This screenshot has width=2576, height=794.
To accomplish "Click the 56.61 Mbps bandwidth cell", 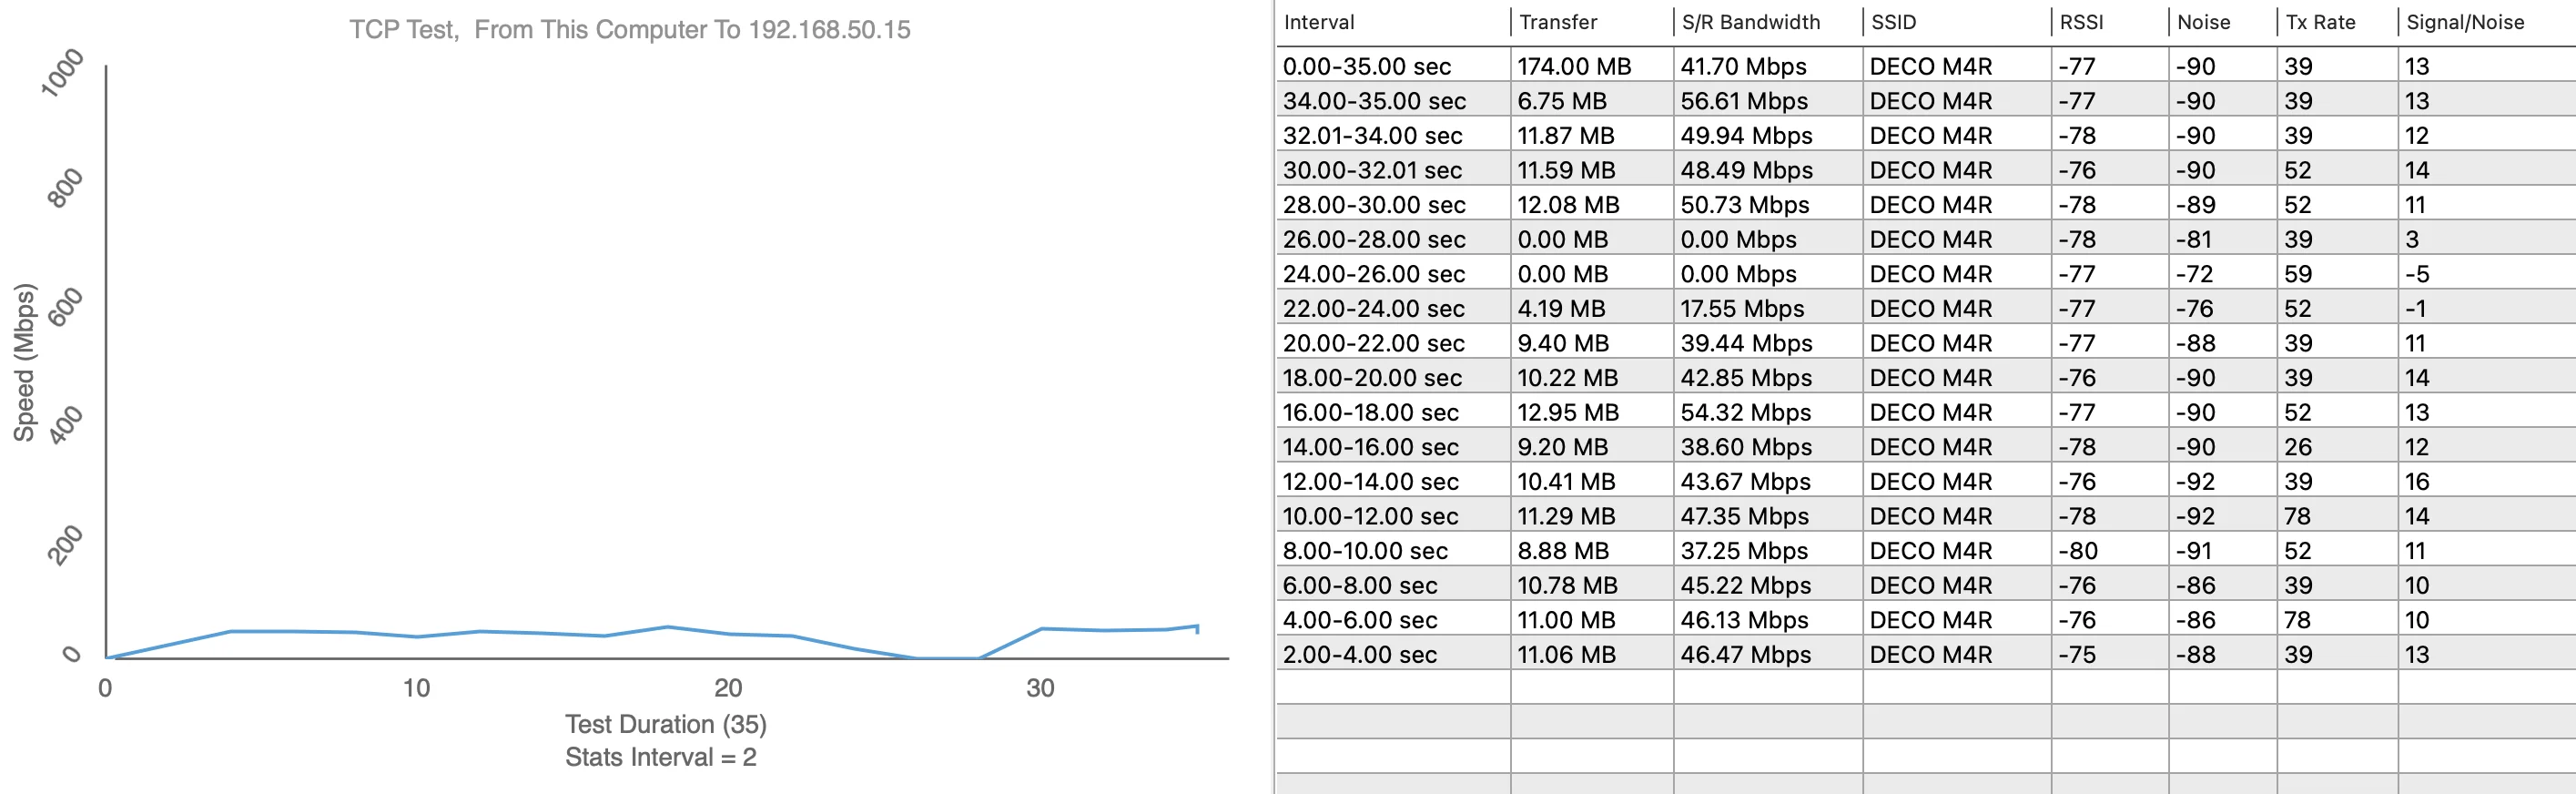I will (1743, 101).
